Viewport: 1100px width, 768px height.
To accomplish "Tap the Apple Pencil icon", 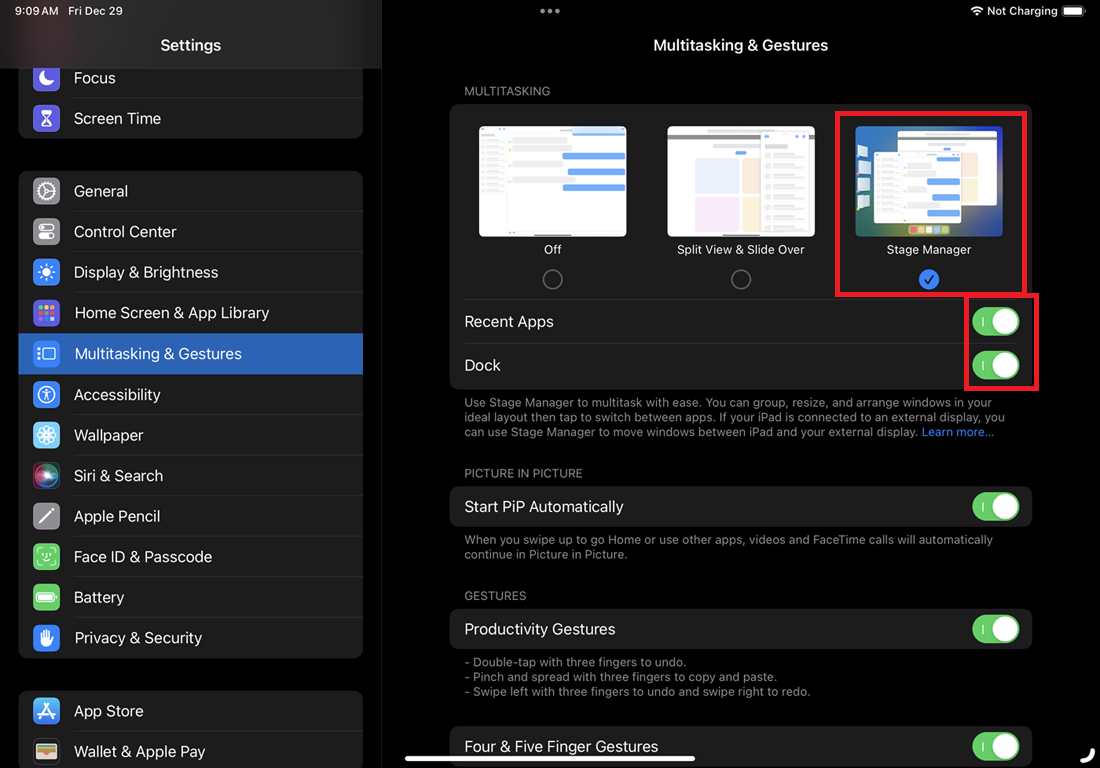I will 46,516.
